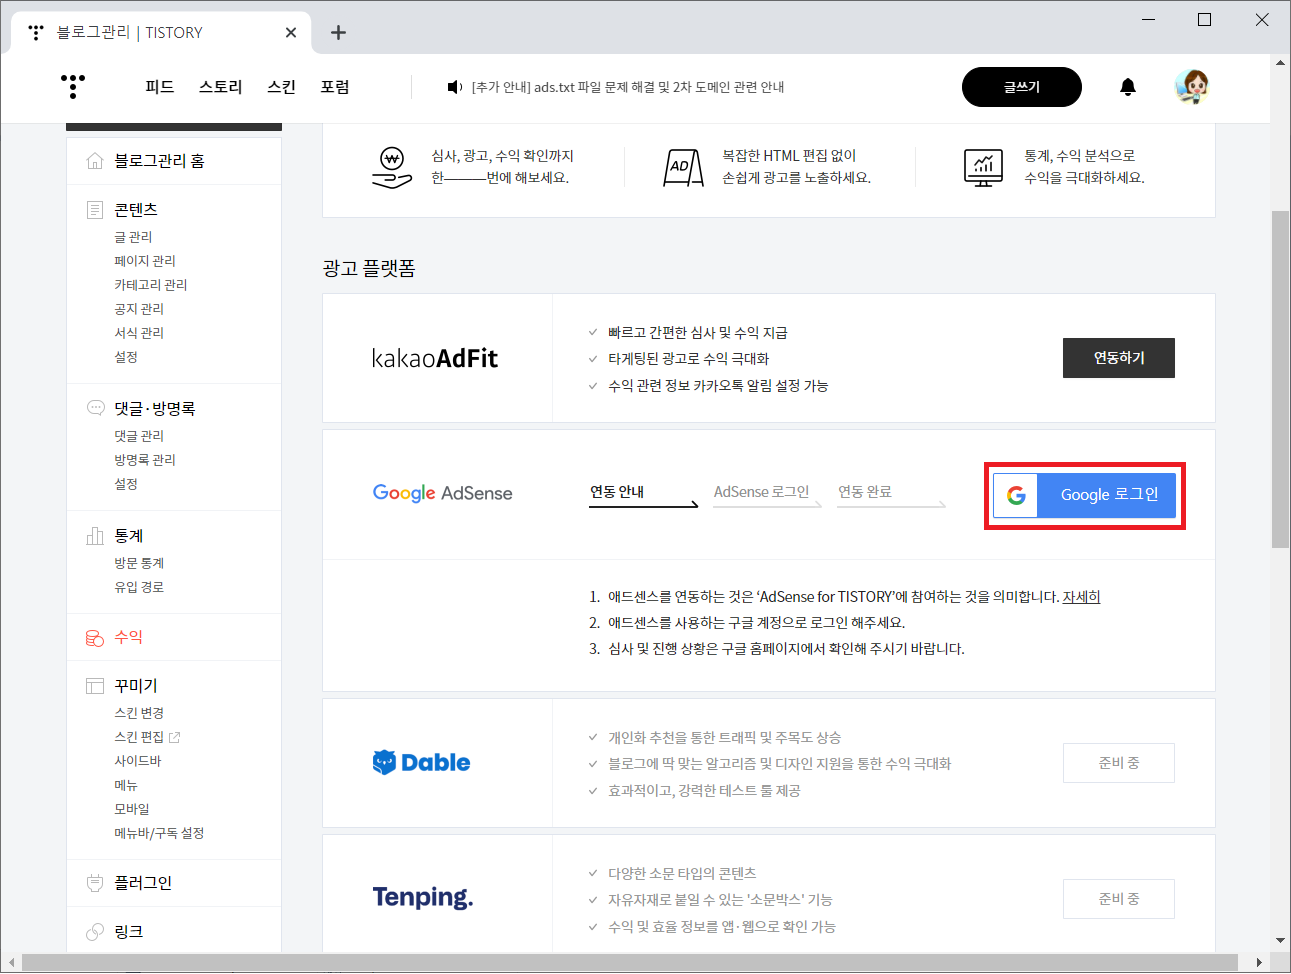Click the Tenping 준비 중 button
Screen dimensions: 1291x974
(x=1119, y=899)
